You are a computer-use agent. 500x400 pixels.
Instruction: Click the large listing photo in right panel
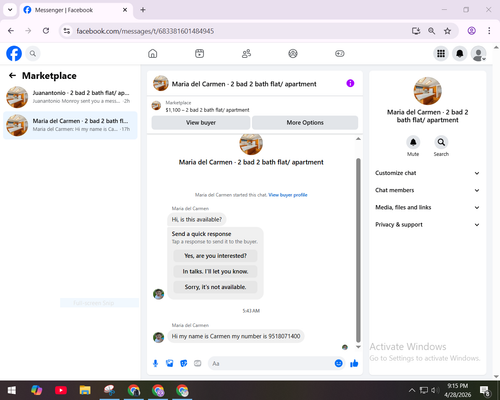pos(427,91)
